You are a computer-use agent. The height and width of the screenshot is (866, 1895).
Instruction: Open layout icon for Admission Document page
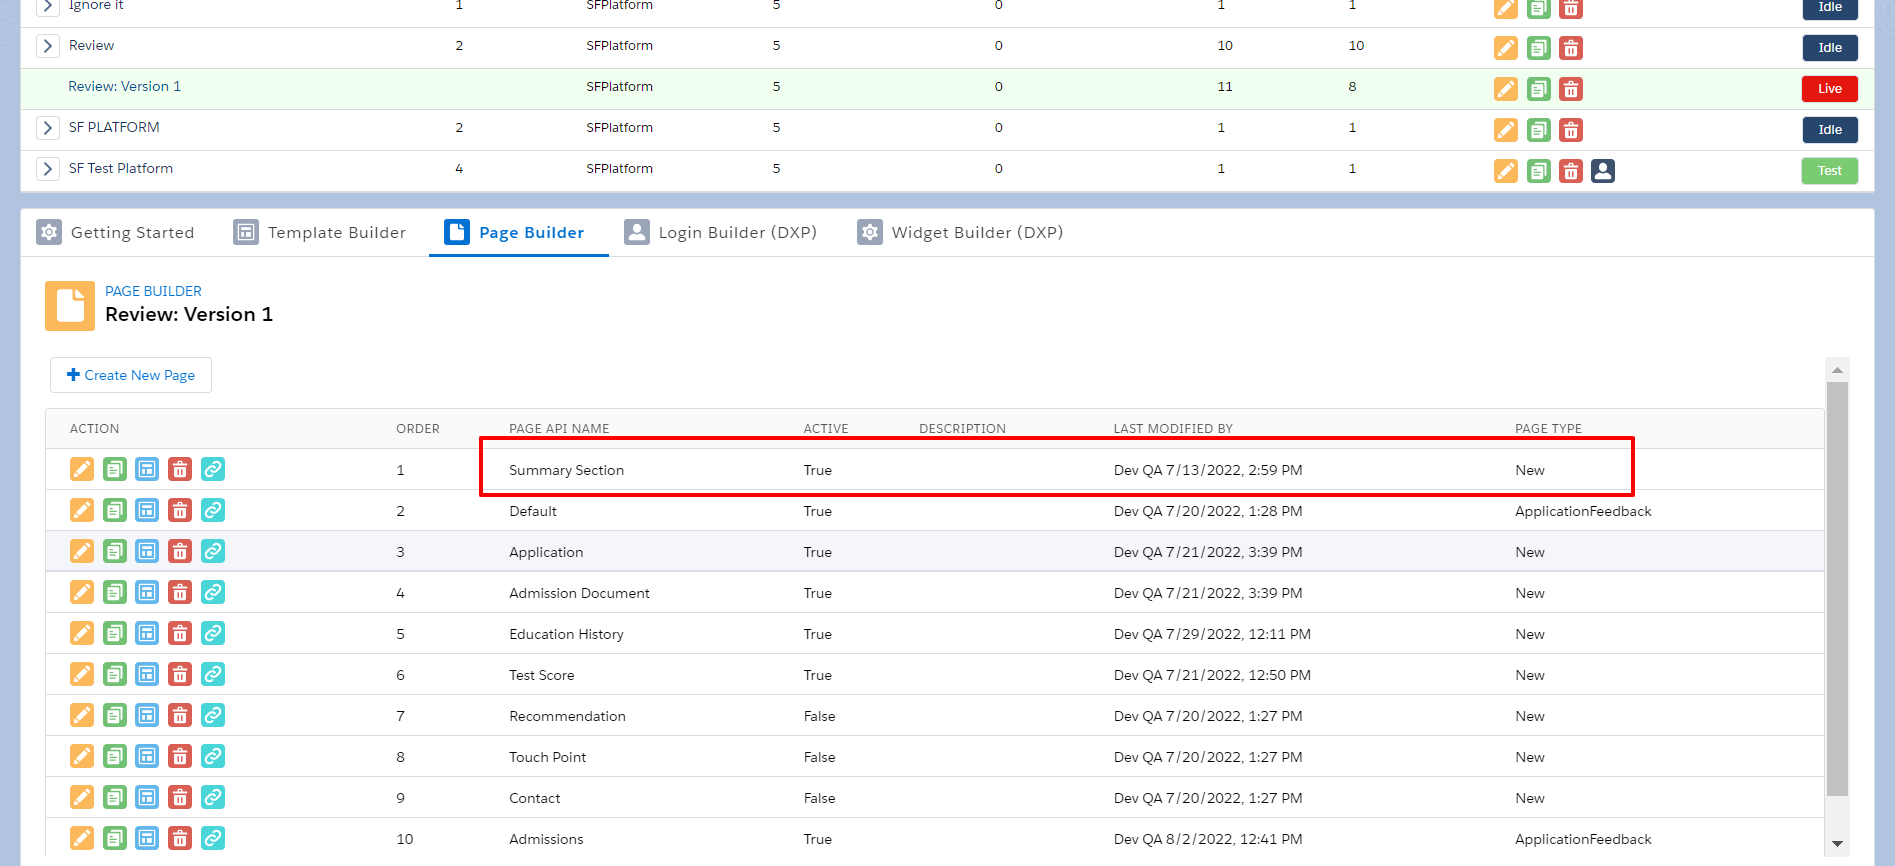(x=147, y=593)
